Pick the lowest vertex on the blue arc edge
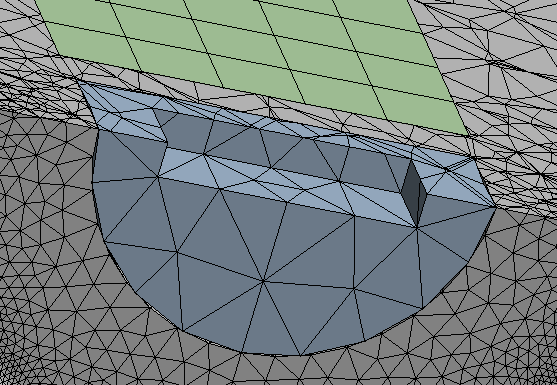 pos(301,355)
